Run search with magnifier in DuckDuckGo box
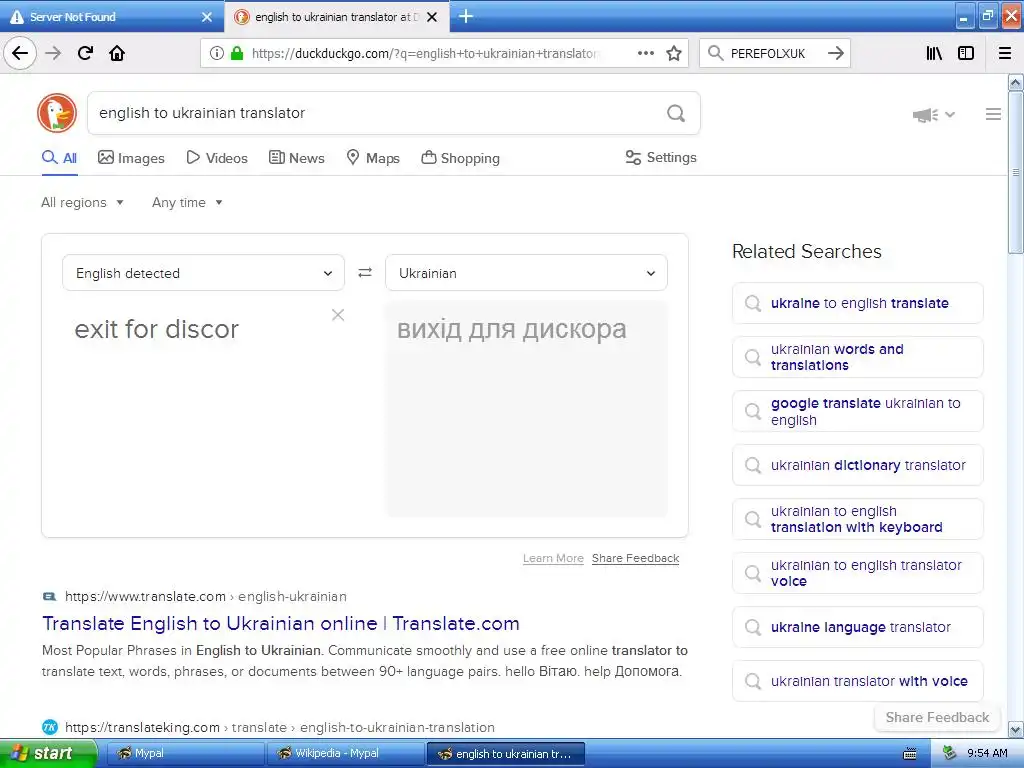This screenshot has height=768, width=1024. tap(676, 114)
